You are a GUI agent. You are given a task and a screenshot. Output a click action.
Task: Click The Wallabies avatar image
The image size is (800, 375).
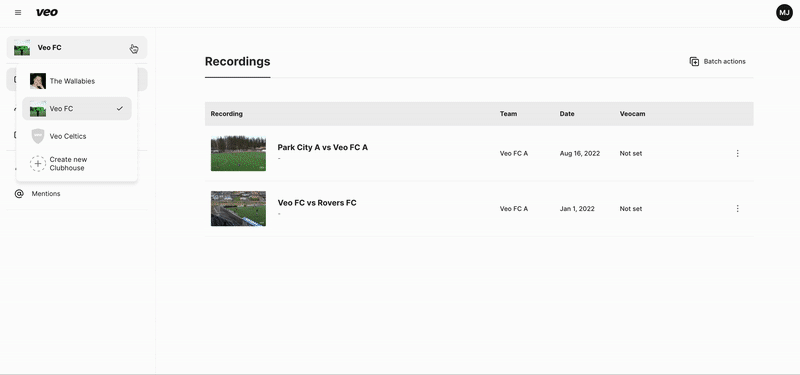[x=38, y=81]
